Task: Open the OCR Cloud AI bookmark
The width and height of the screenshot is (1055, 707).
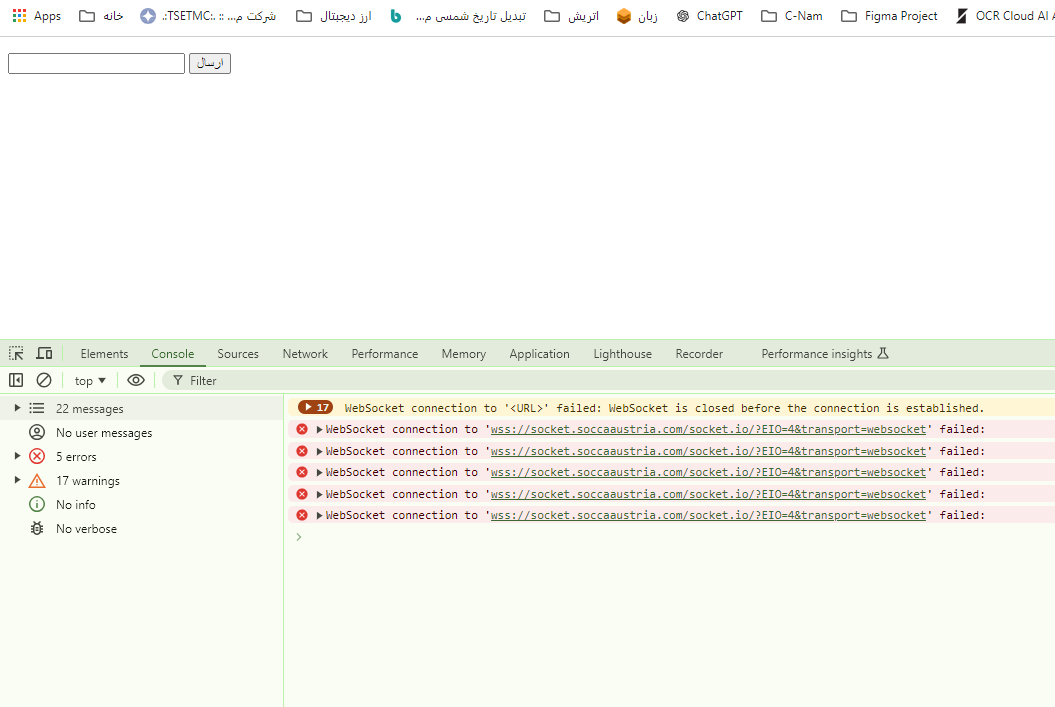Action: point(1005,15)
